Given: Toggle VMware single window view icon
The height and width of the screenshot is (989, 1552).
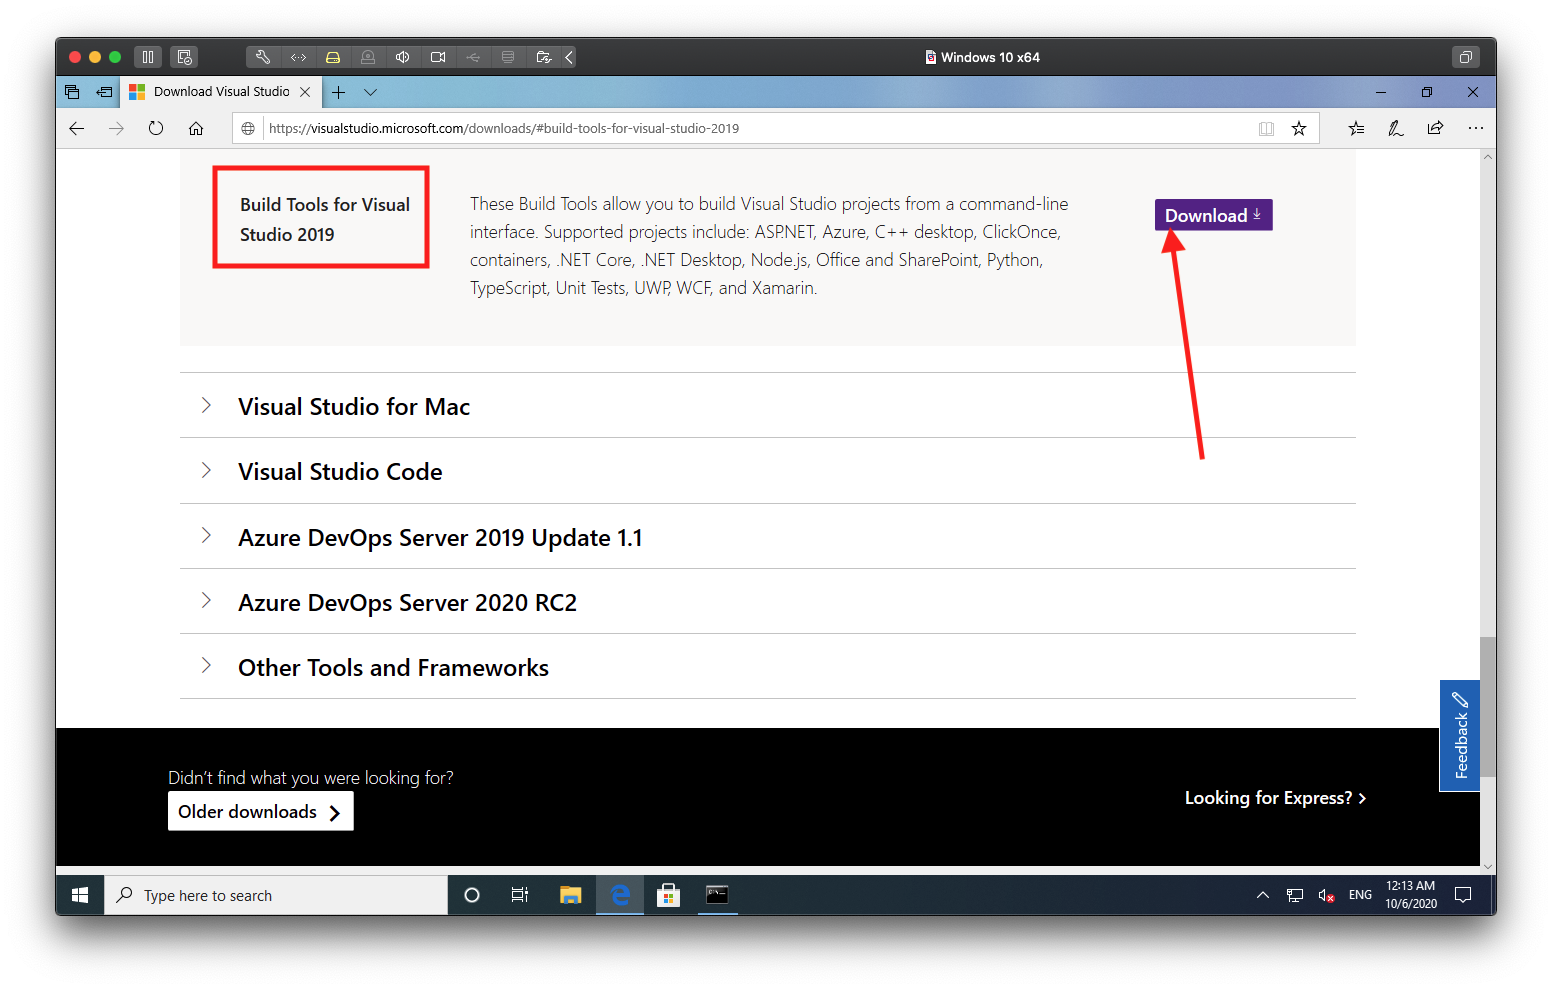Looking at the screenshot, I should [x=1465, y=57].
